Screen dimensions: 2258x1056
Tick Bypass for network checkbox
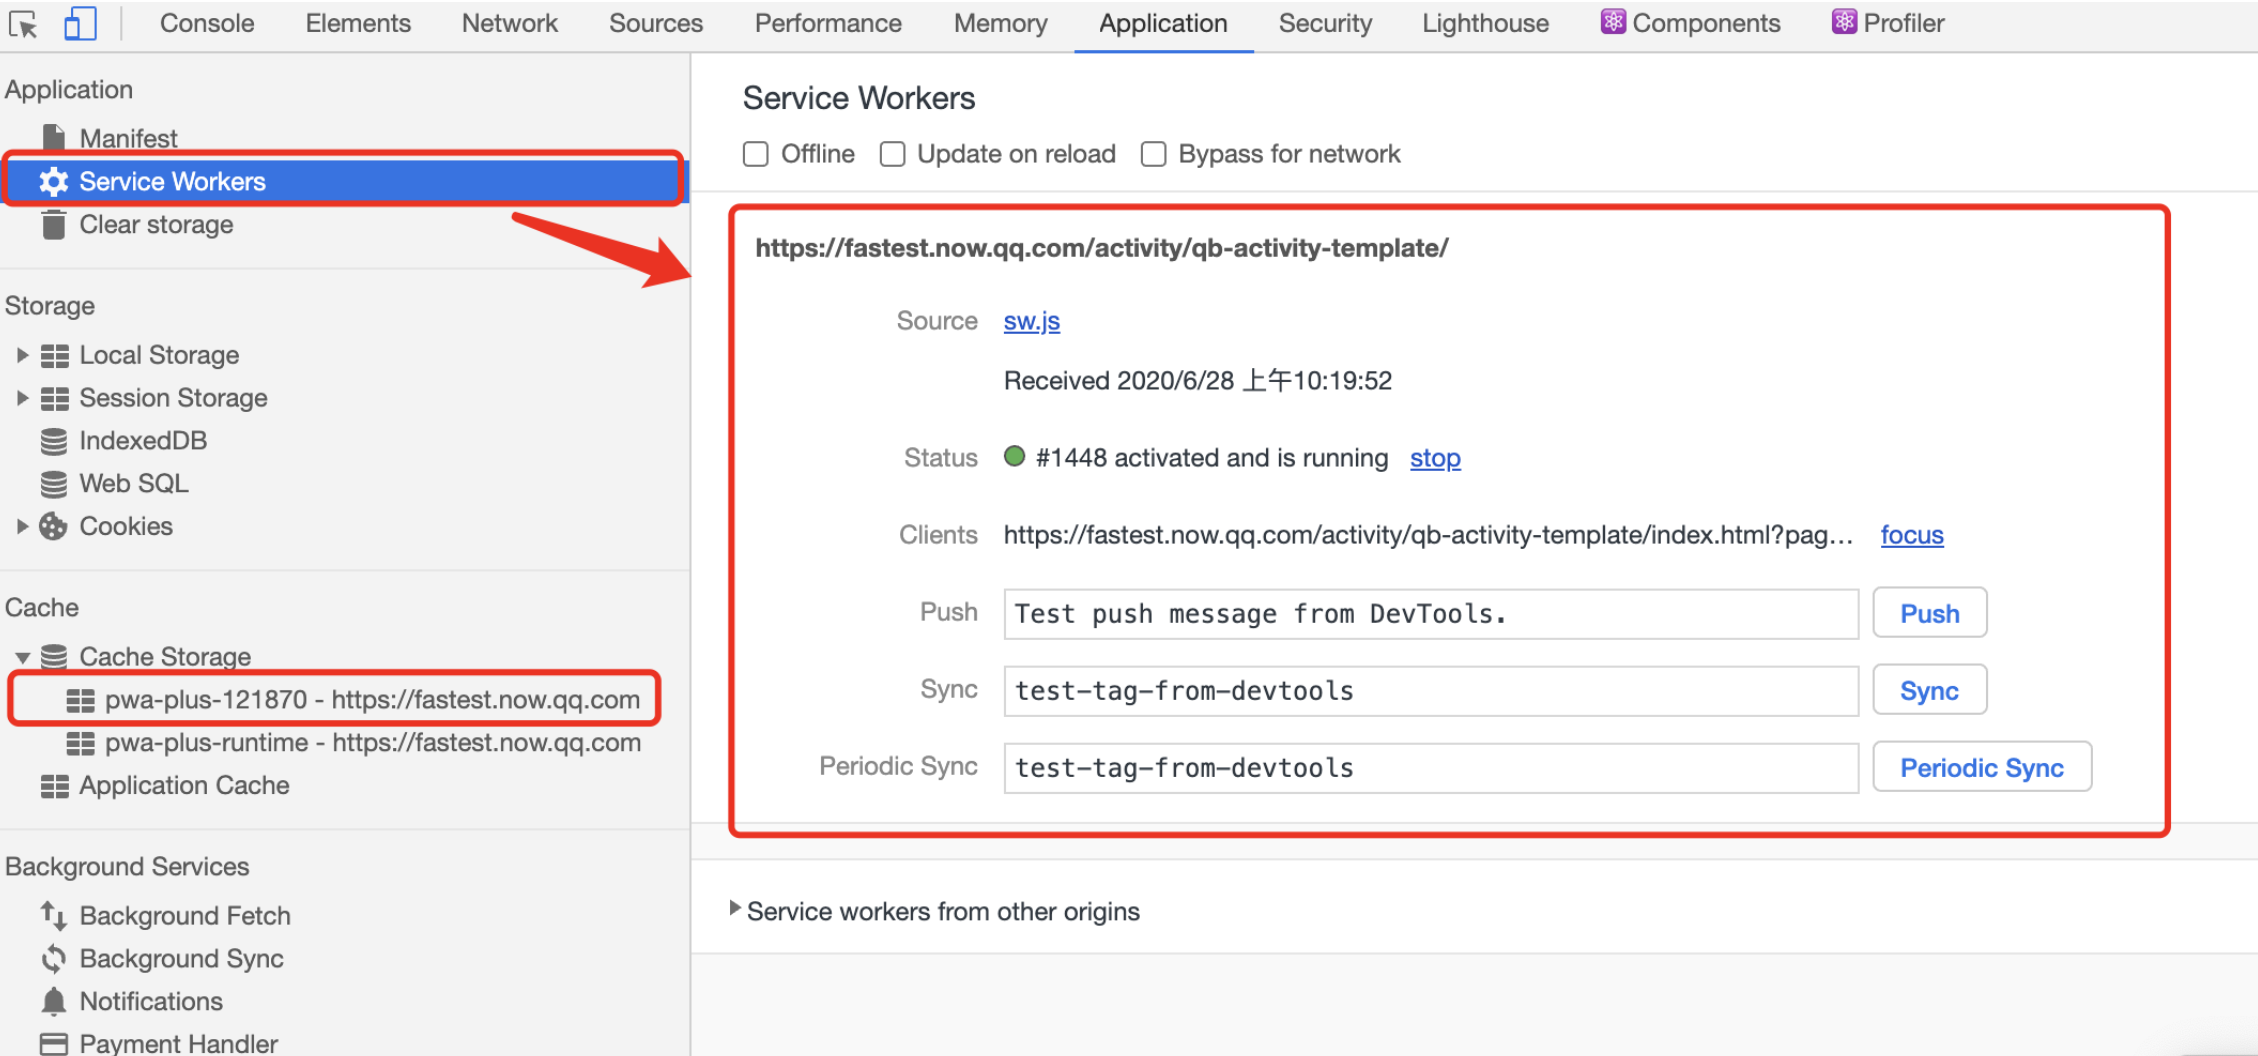(x=1154, y=154)
